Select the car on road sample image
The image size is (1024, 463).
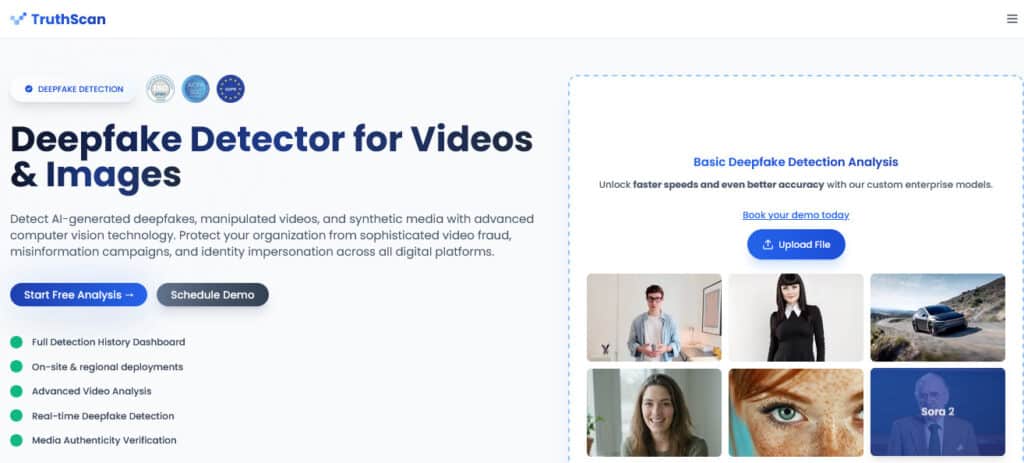[937, 317]
